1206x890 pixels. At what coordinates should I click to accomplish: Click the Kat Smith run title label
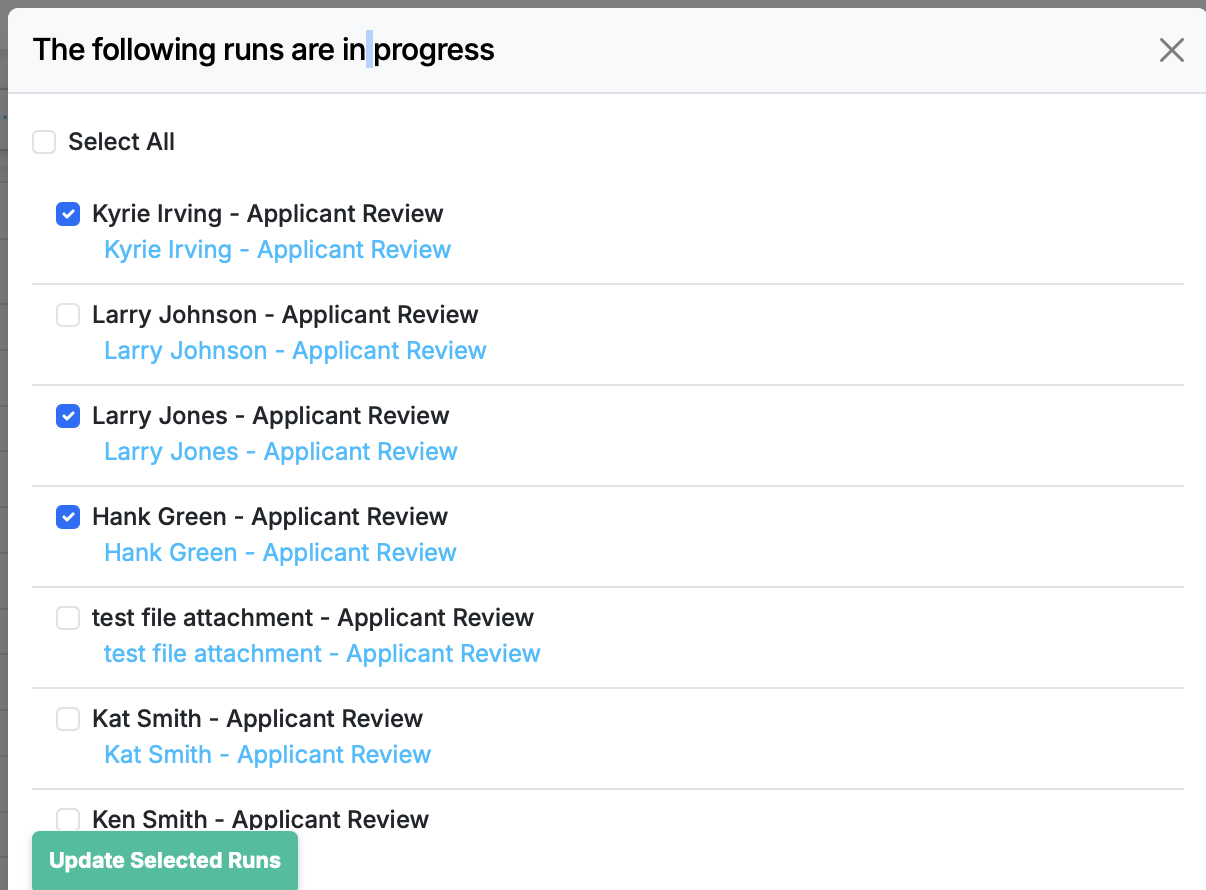(x=257, y=719)
